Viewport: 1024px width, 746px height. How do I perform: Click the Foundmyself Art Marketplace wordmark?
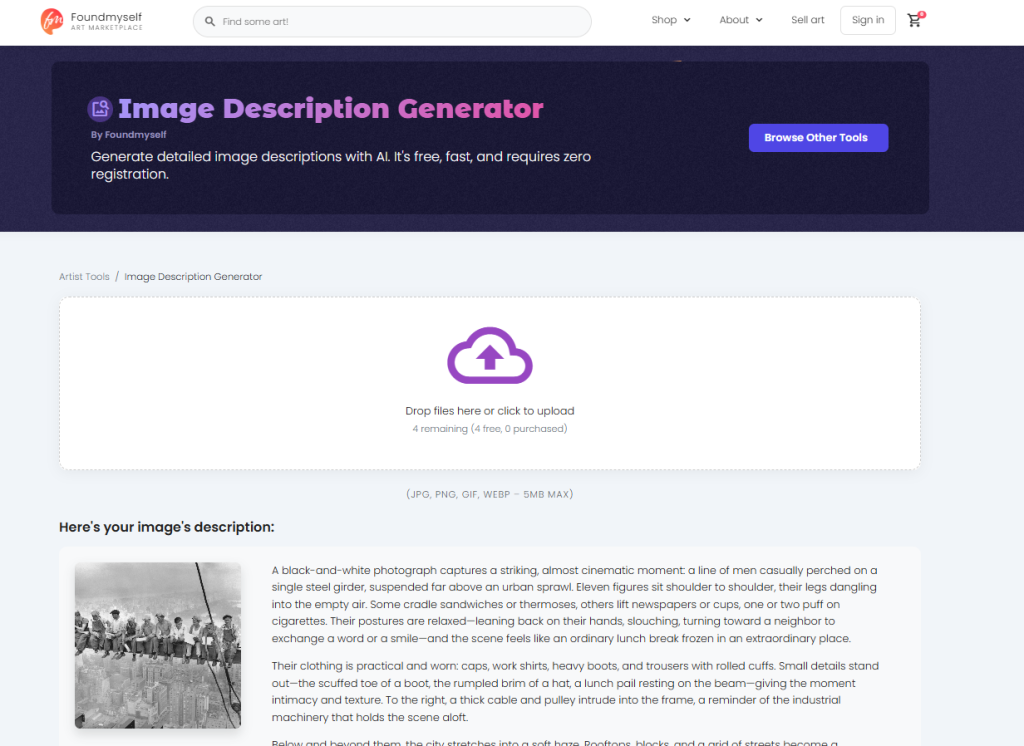pos(107,21)
